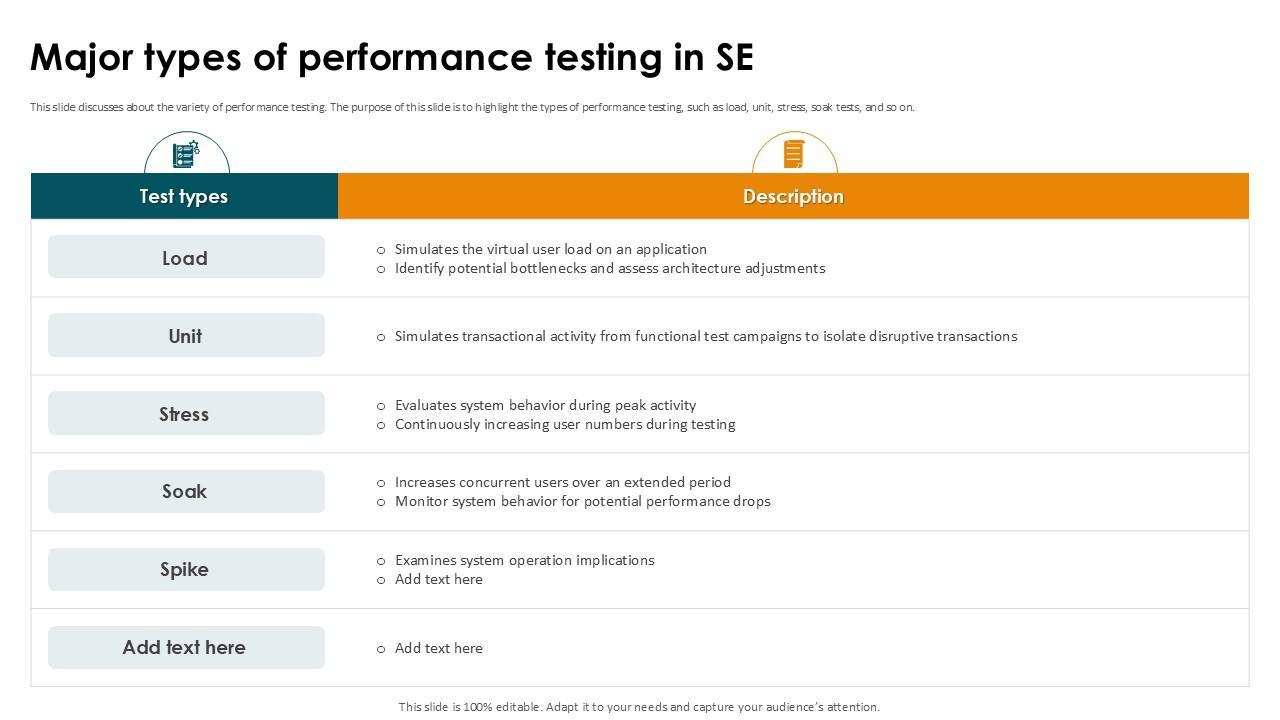This screenshot has height=720, width=1280.
Task: Click 'Identify potential bottlenecks' bullet text
Action: [609, 268]
